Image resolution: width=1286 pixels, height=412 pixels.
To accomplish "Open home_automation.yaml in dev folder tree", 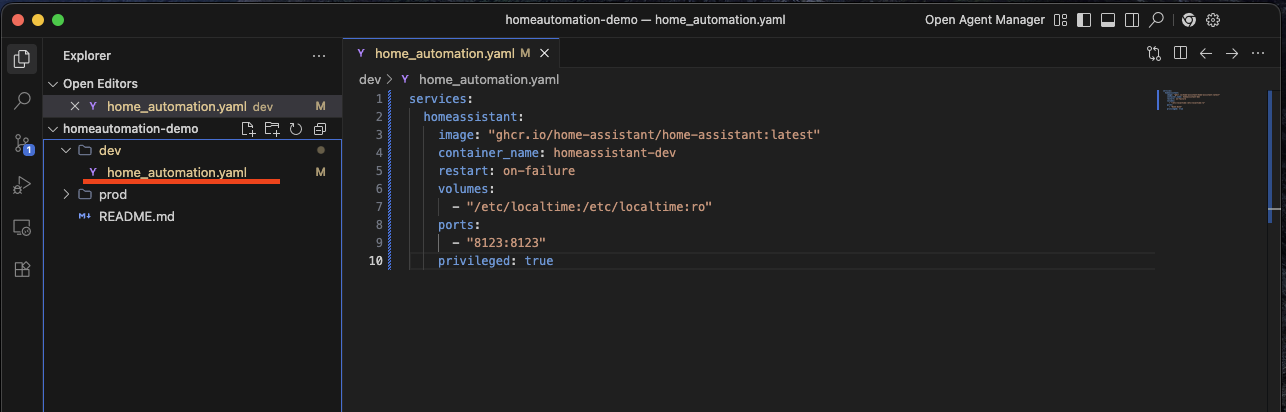I will click(176, 172).
